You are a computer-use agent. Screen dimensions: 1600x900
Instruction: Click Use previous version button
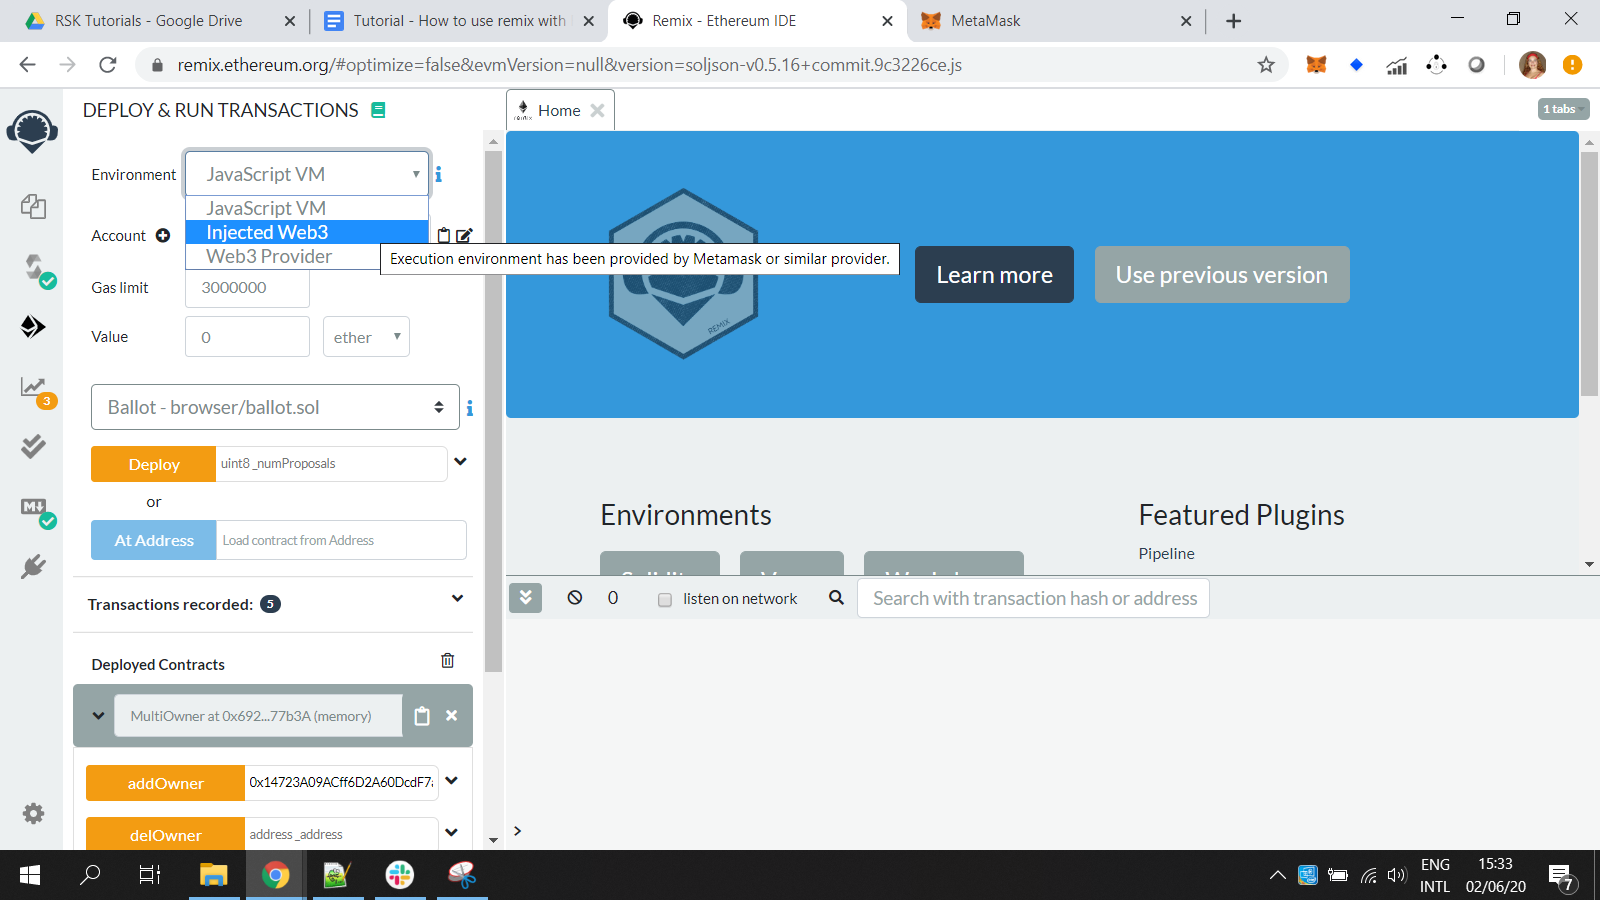1222,275
